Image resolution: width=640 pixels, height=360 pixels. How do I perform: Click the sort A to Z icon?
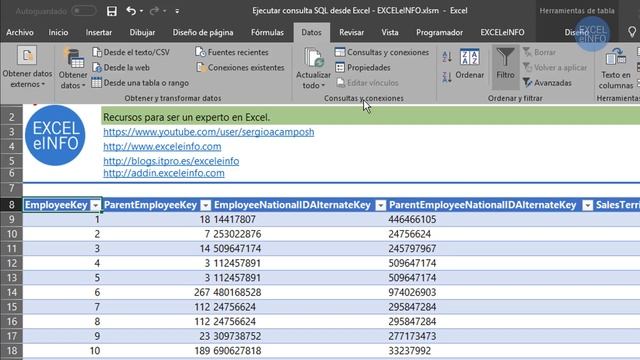[447, 57]
